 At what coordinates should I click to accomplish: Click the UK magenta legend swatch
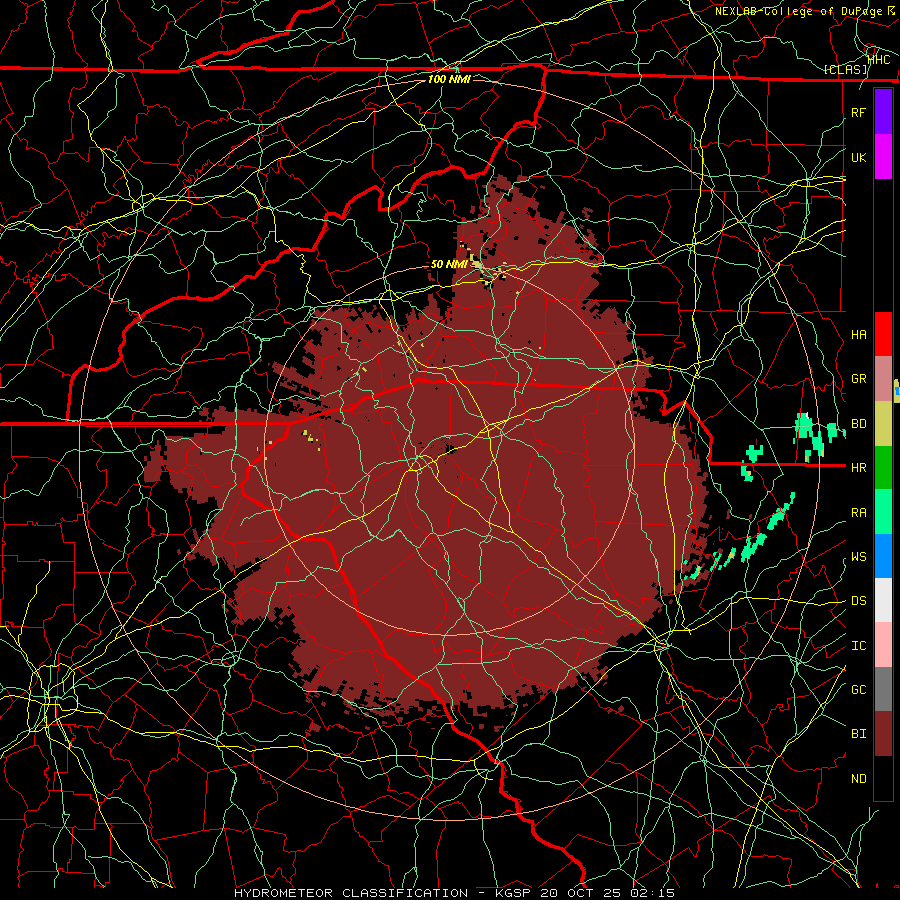click(883, 156)
